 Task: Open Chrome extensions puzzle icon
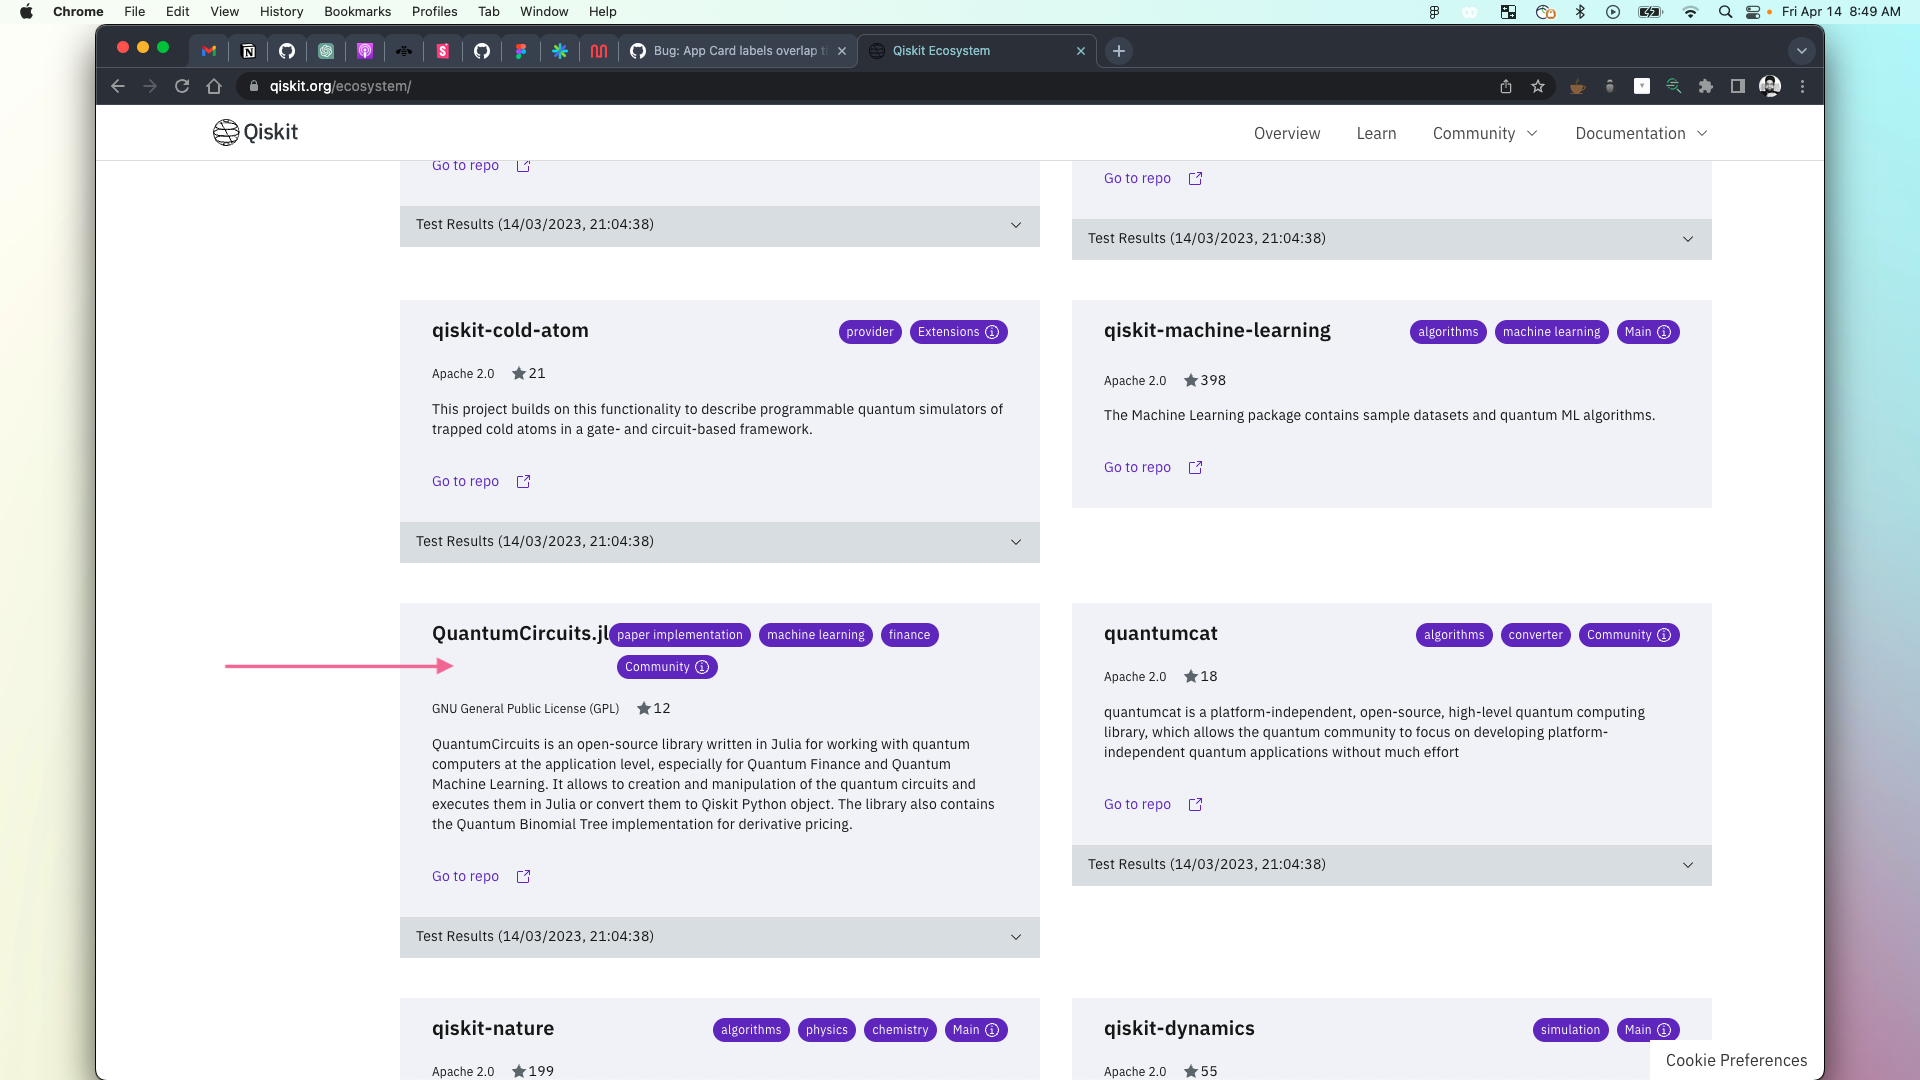pyautogui.click(x=1706, y=86)
